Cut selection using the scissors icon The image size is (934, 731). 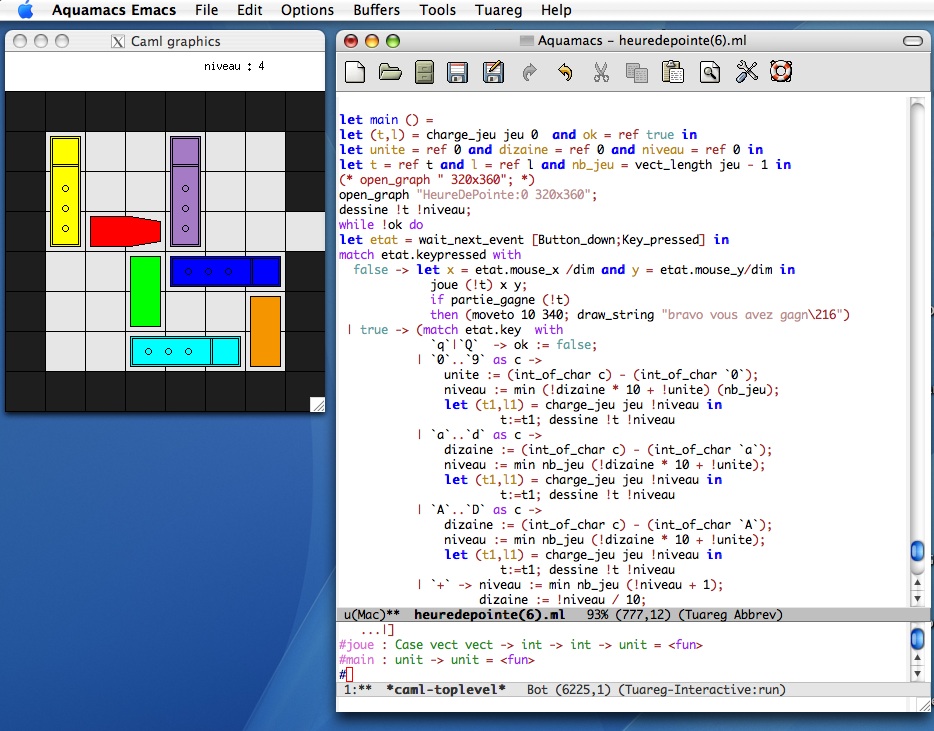coord(601,72)
